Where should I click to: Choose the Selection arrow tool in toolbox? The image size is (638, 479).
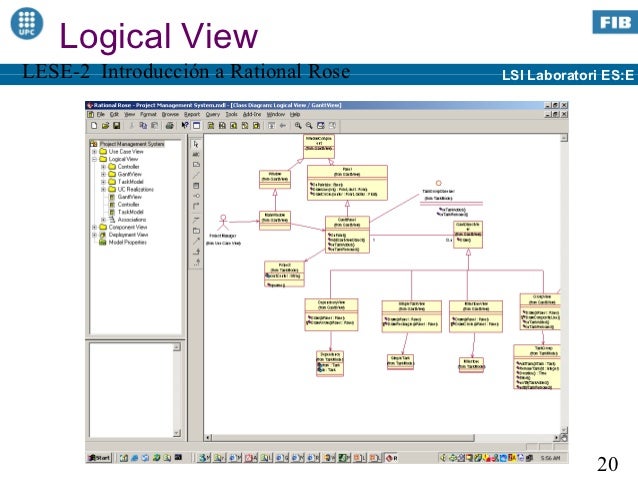(x=196, y=144)
